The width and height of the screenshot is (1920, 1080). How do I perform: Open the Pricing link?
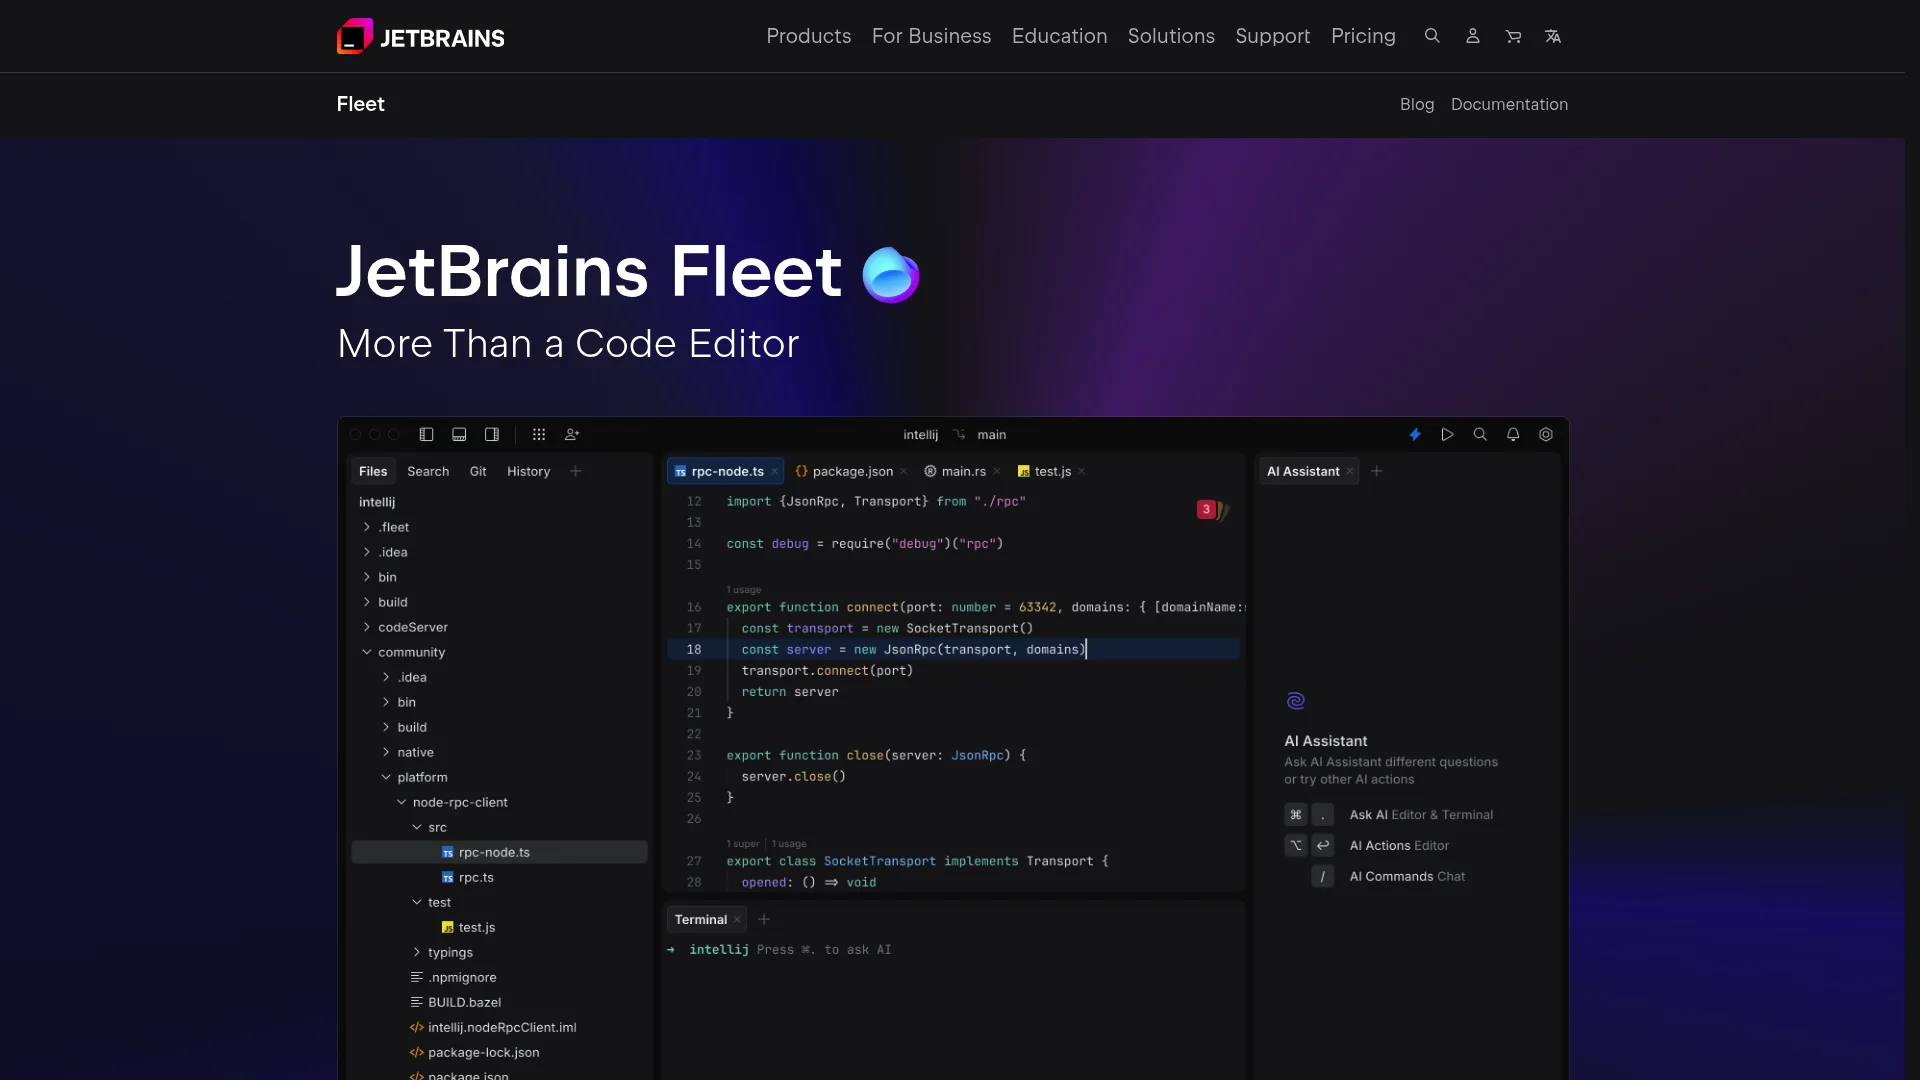(1363, 36)
